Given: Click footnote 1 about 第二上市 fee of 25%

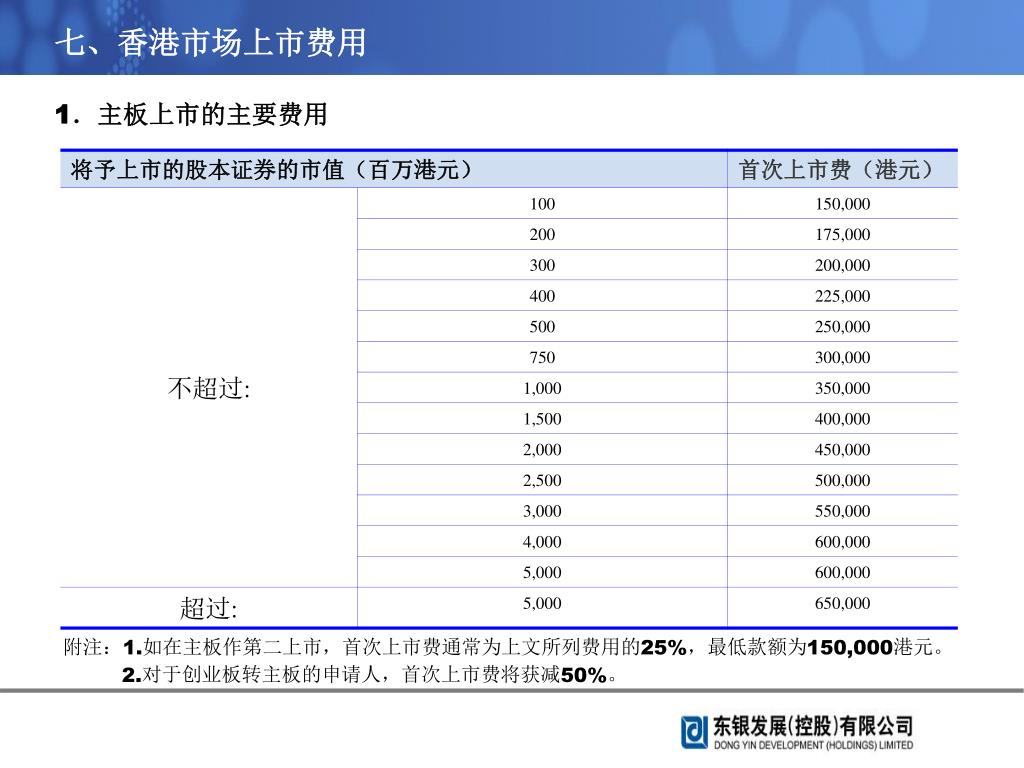Looking at the screenshot, I should coord(534,647).
